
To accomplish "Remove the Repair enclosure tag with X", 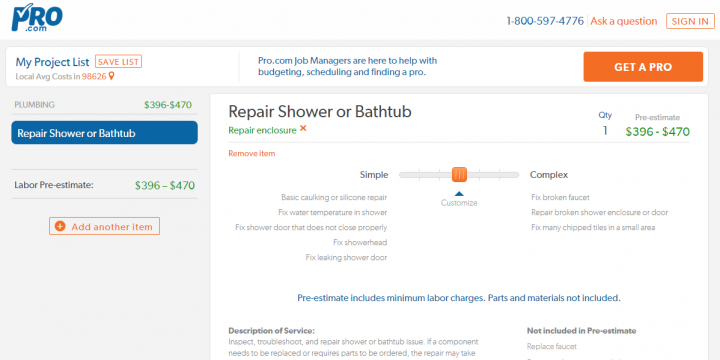I will [303, 129].
